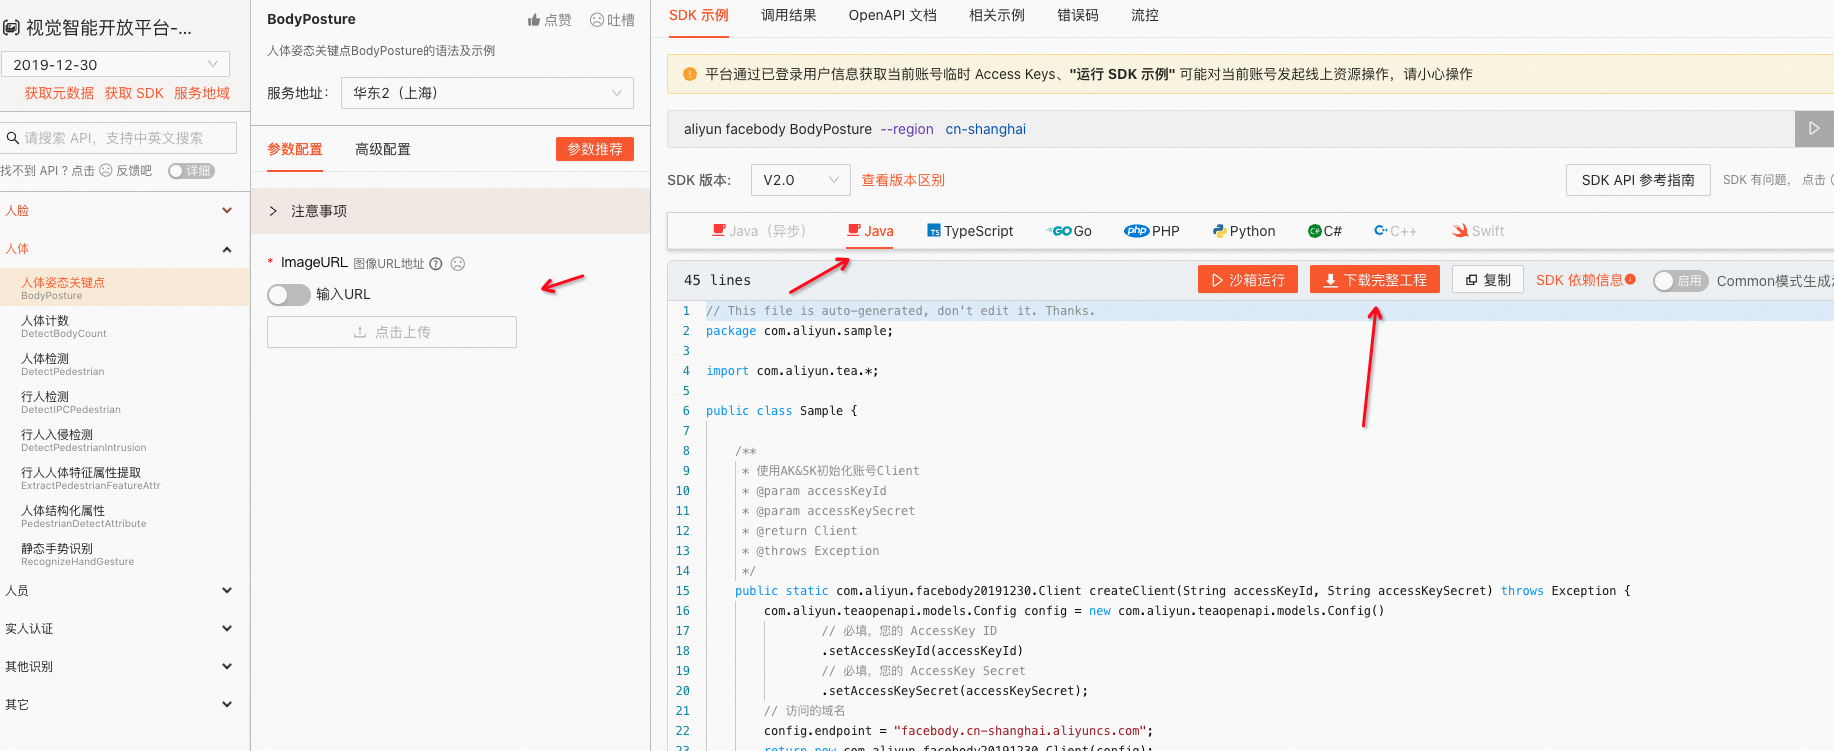Select the Swift language tab

click(x=1478, y=231)
